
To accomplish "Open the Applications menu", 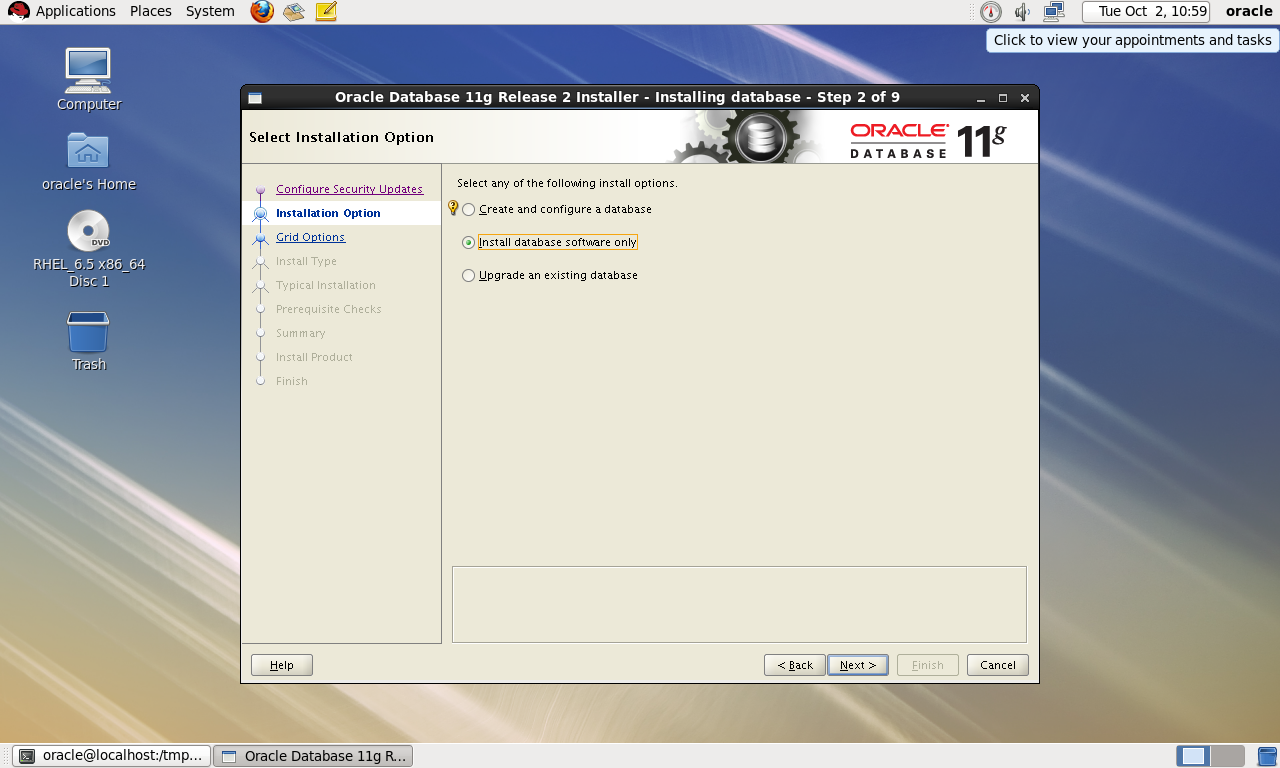I will pos(76,11).
